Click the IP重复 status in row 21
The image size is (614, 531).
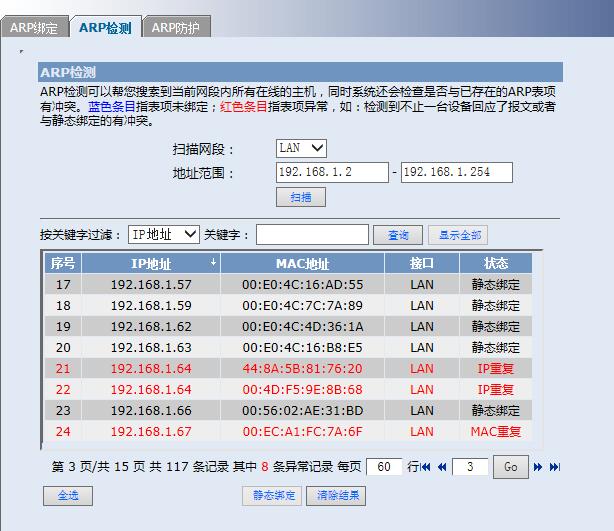click(496, 368)
